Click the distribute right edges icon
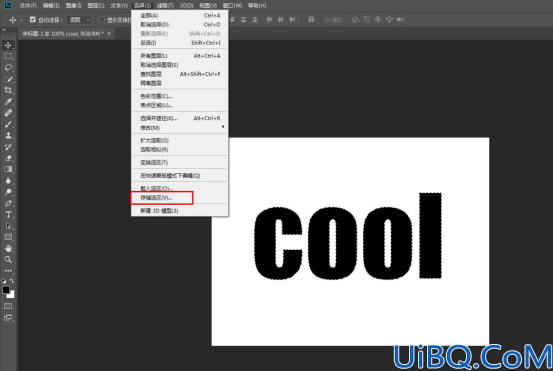This screenshot has height=371, width=553. [x=292, y=19]
